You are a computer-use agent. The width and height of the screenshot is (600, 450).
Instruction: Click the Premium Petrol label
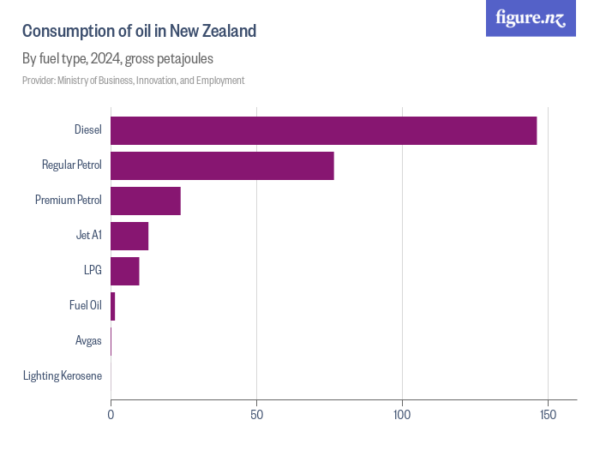tap(68, 200)
